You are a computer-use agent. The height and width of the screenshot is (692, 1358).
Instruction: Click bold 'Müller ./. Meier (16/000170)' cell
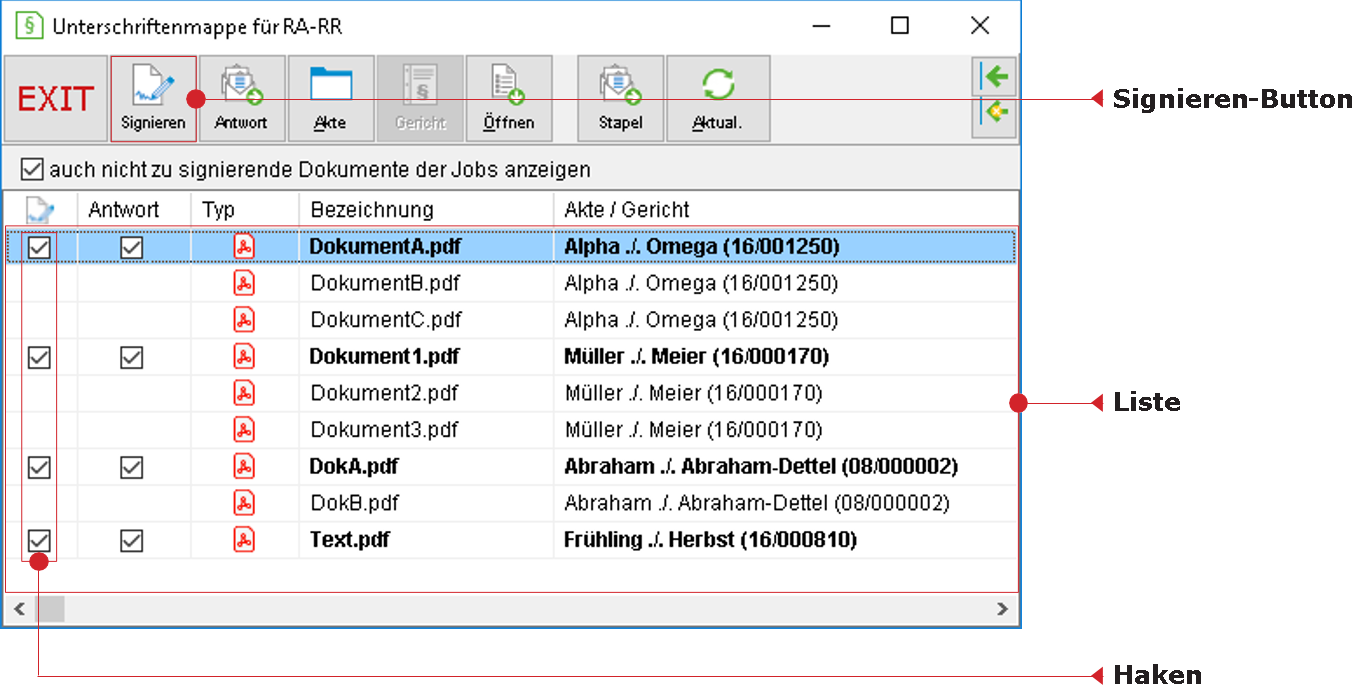click(x=696, y=356)
